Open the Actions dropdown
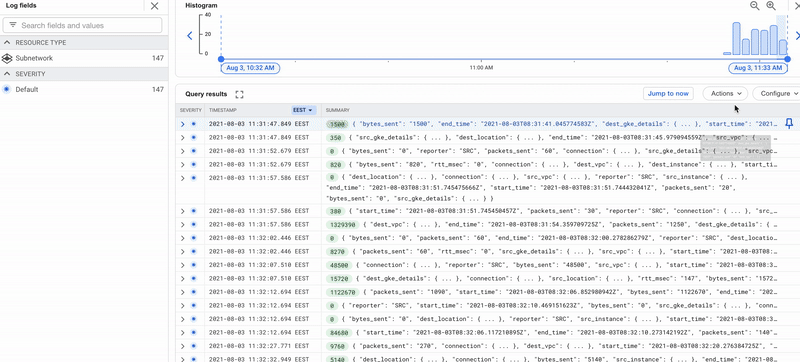The image size is (800, 362). (x=725, y=93)
